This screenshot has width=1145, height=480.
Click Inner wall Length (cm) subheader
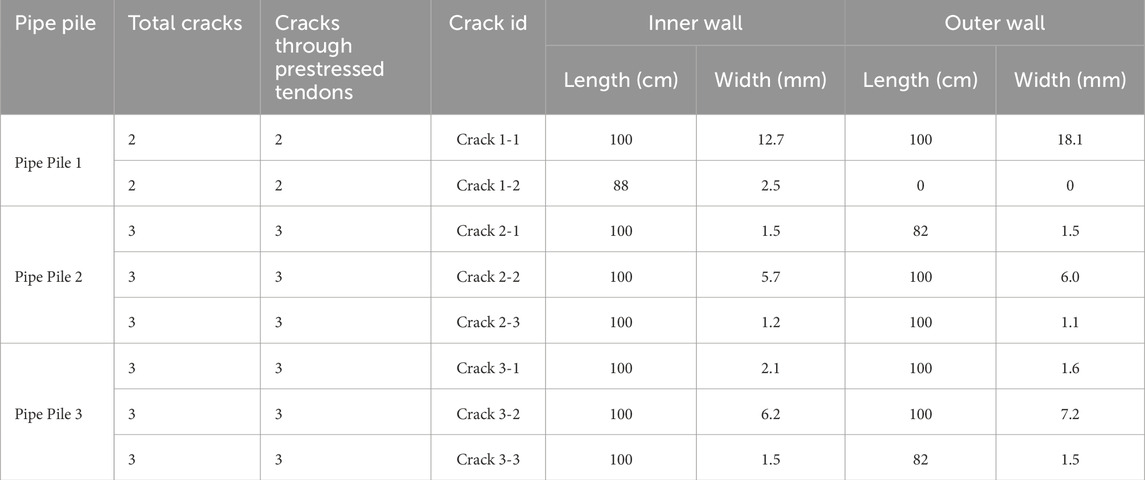coord(620,80)
